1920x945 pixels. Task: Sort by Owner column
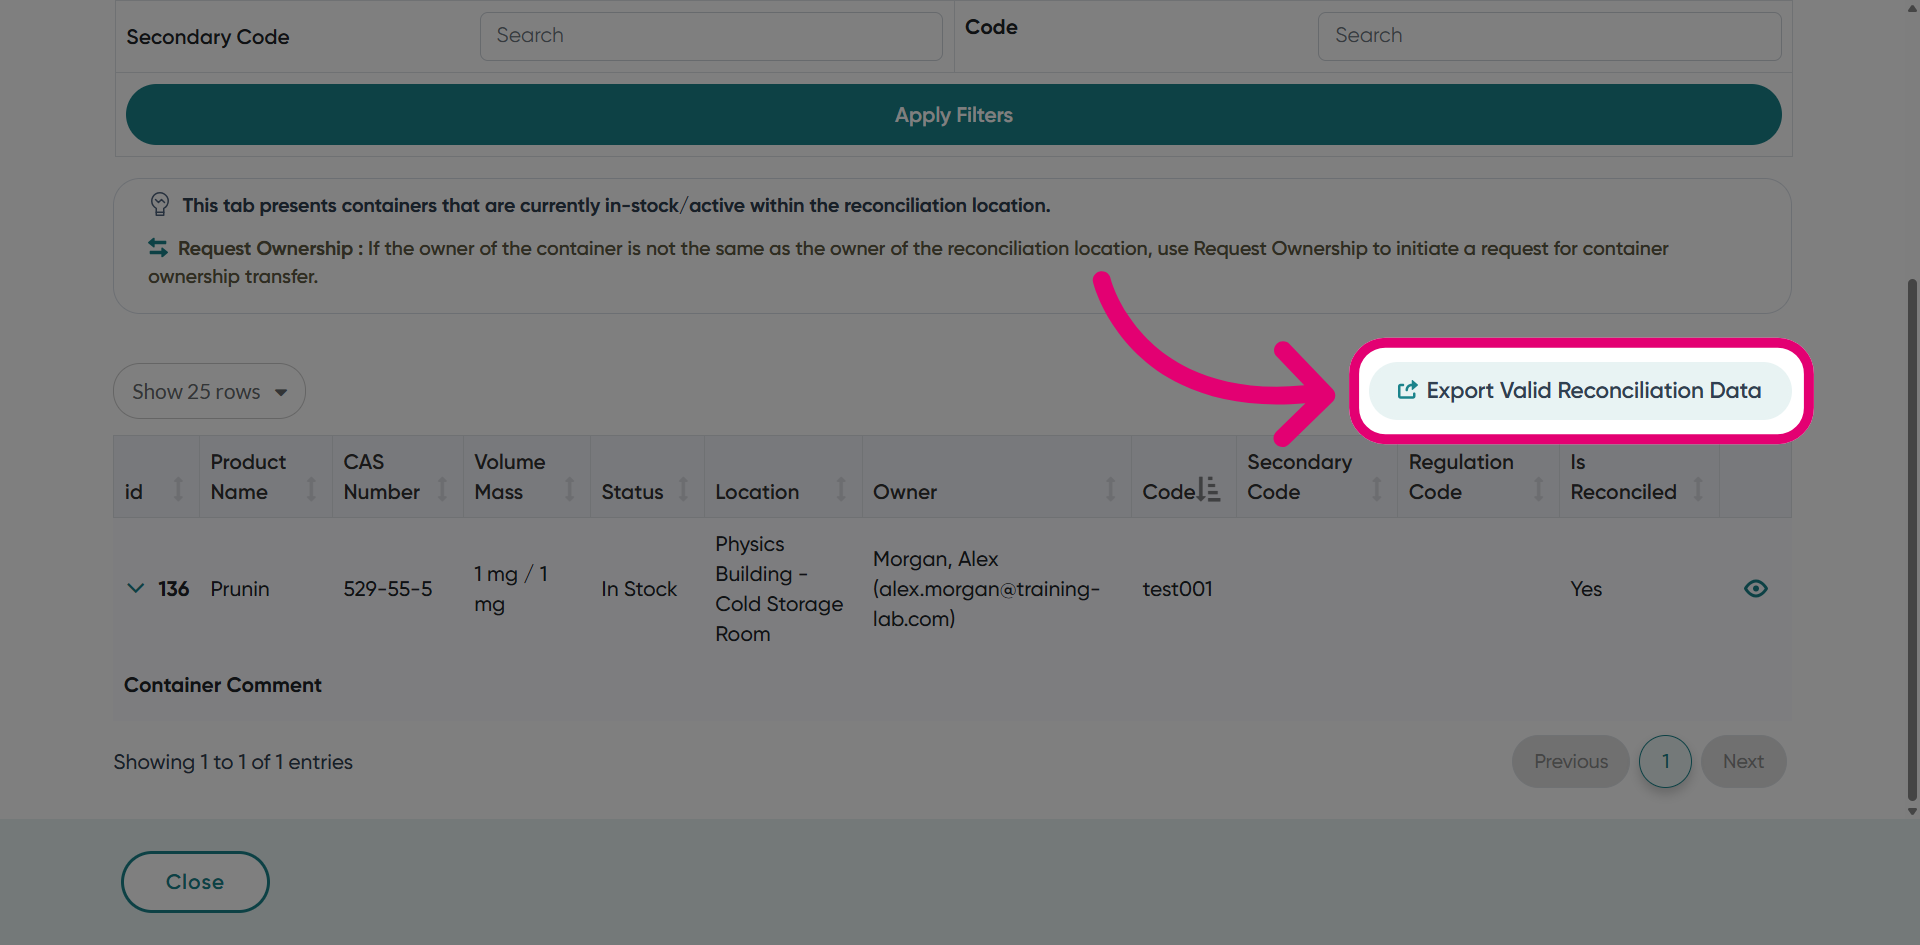point(1110,489)
